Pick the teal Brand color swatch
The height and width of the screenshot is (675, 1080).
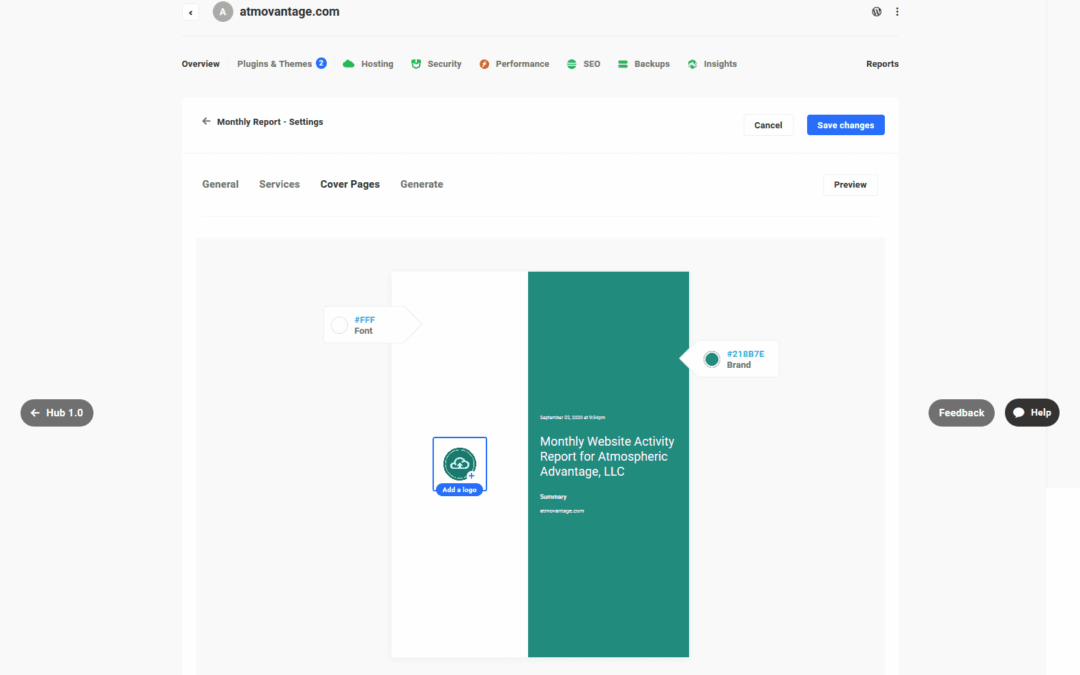[x=712, y=359]
